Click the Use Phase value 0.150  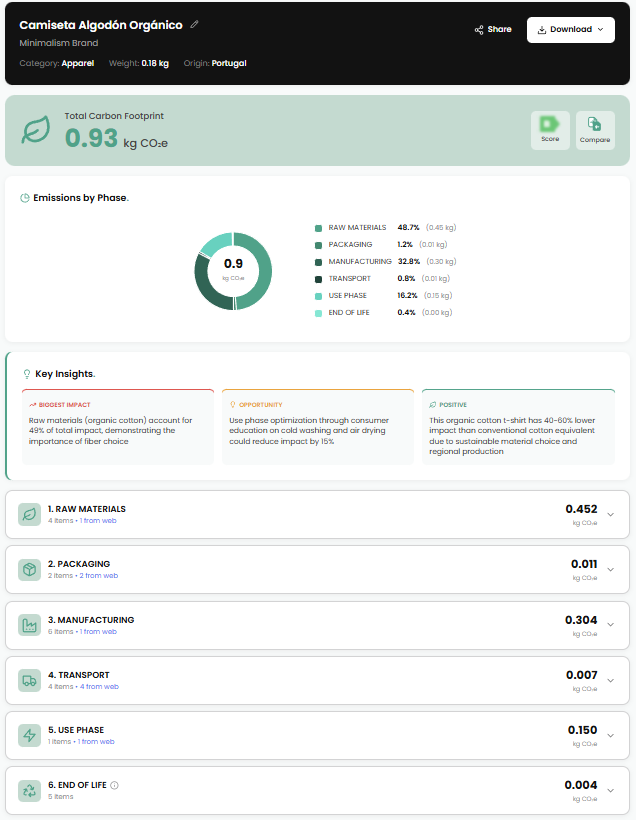point(583,730)
